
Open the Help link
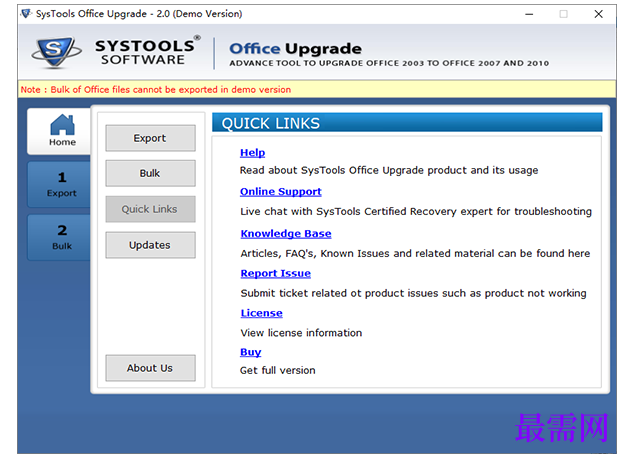(252, 153)
